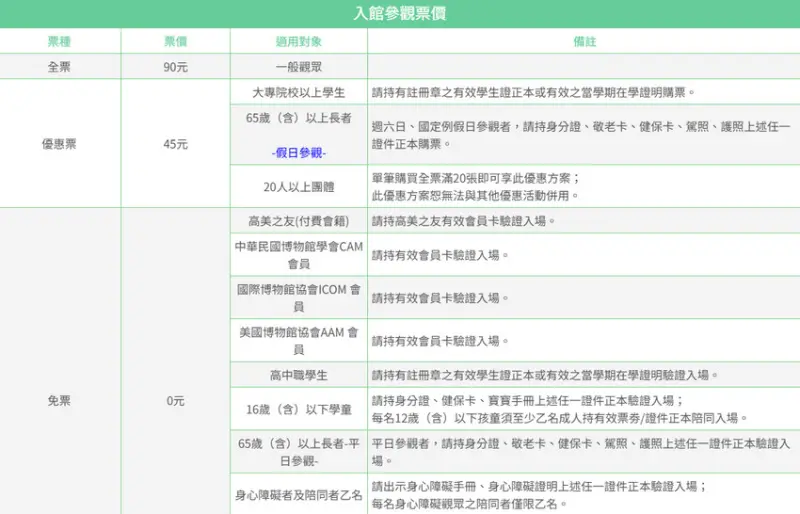Image resolution: width=800 pixels, height=514 pixels.
Task: Click the 備註 column header
Action: (583, 42)
